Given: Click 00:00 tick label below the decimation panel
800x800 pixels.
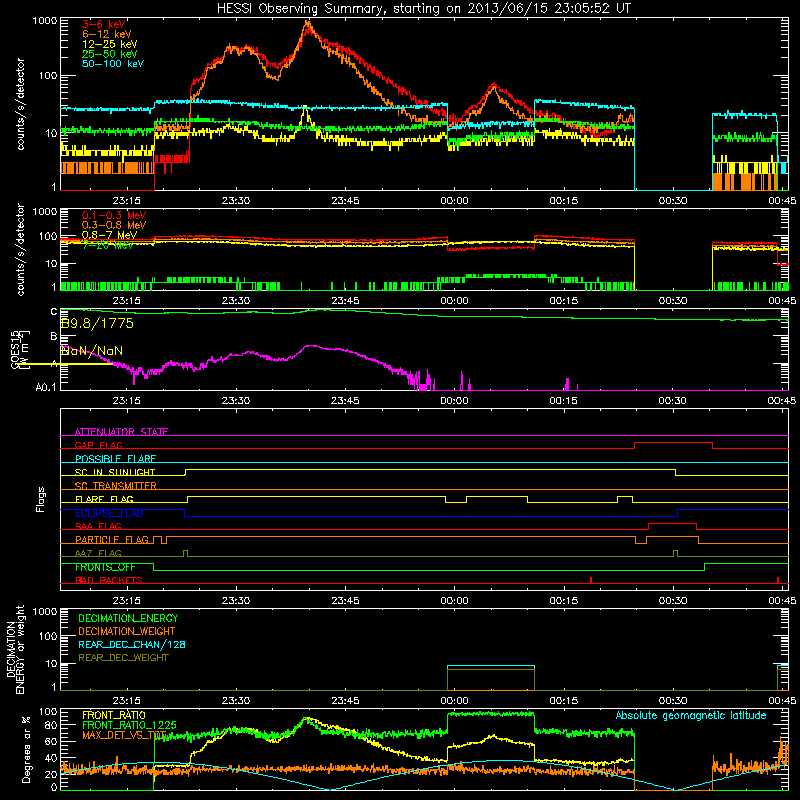Looking at the screenshot, I should point(454,701).
